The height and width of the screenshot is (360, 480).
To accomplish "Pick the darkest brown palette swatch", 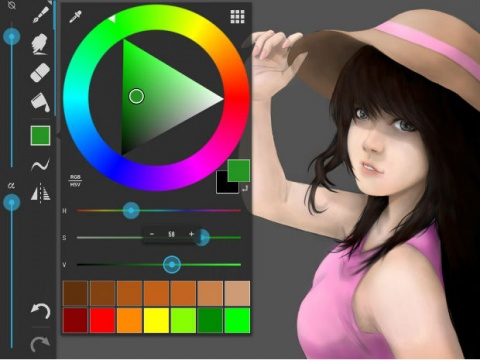I will (75, 293).
